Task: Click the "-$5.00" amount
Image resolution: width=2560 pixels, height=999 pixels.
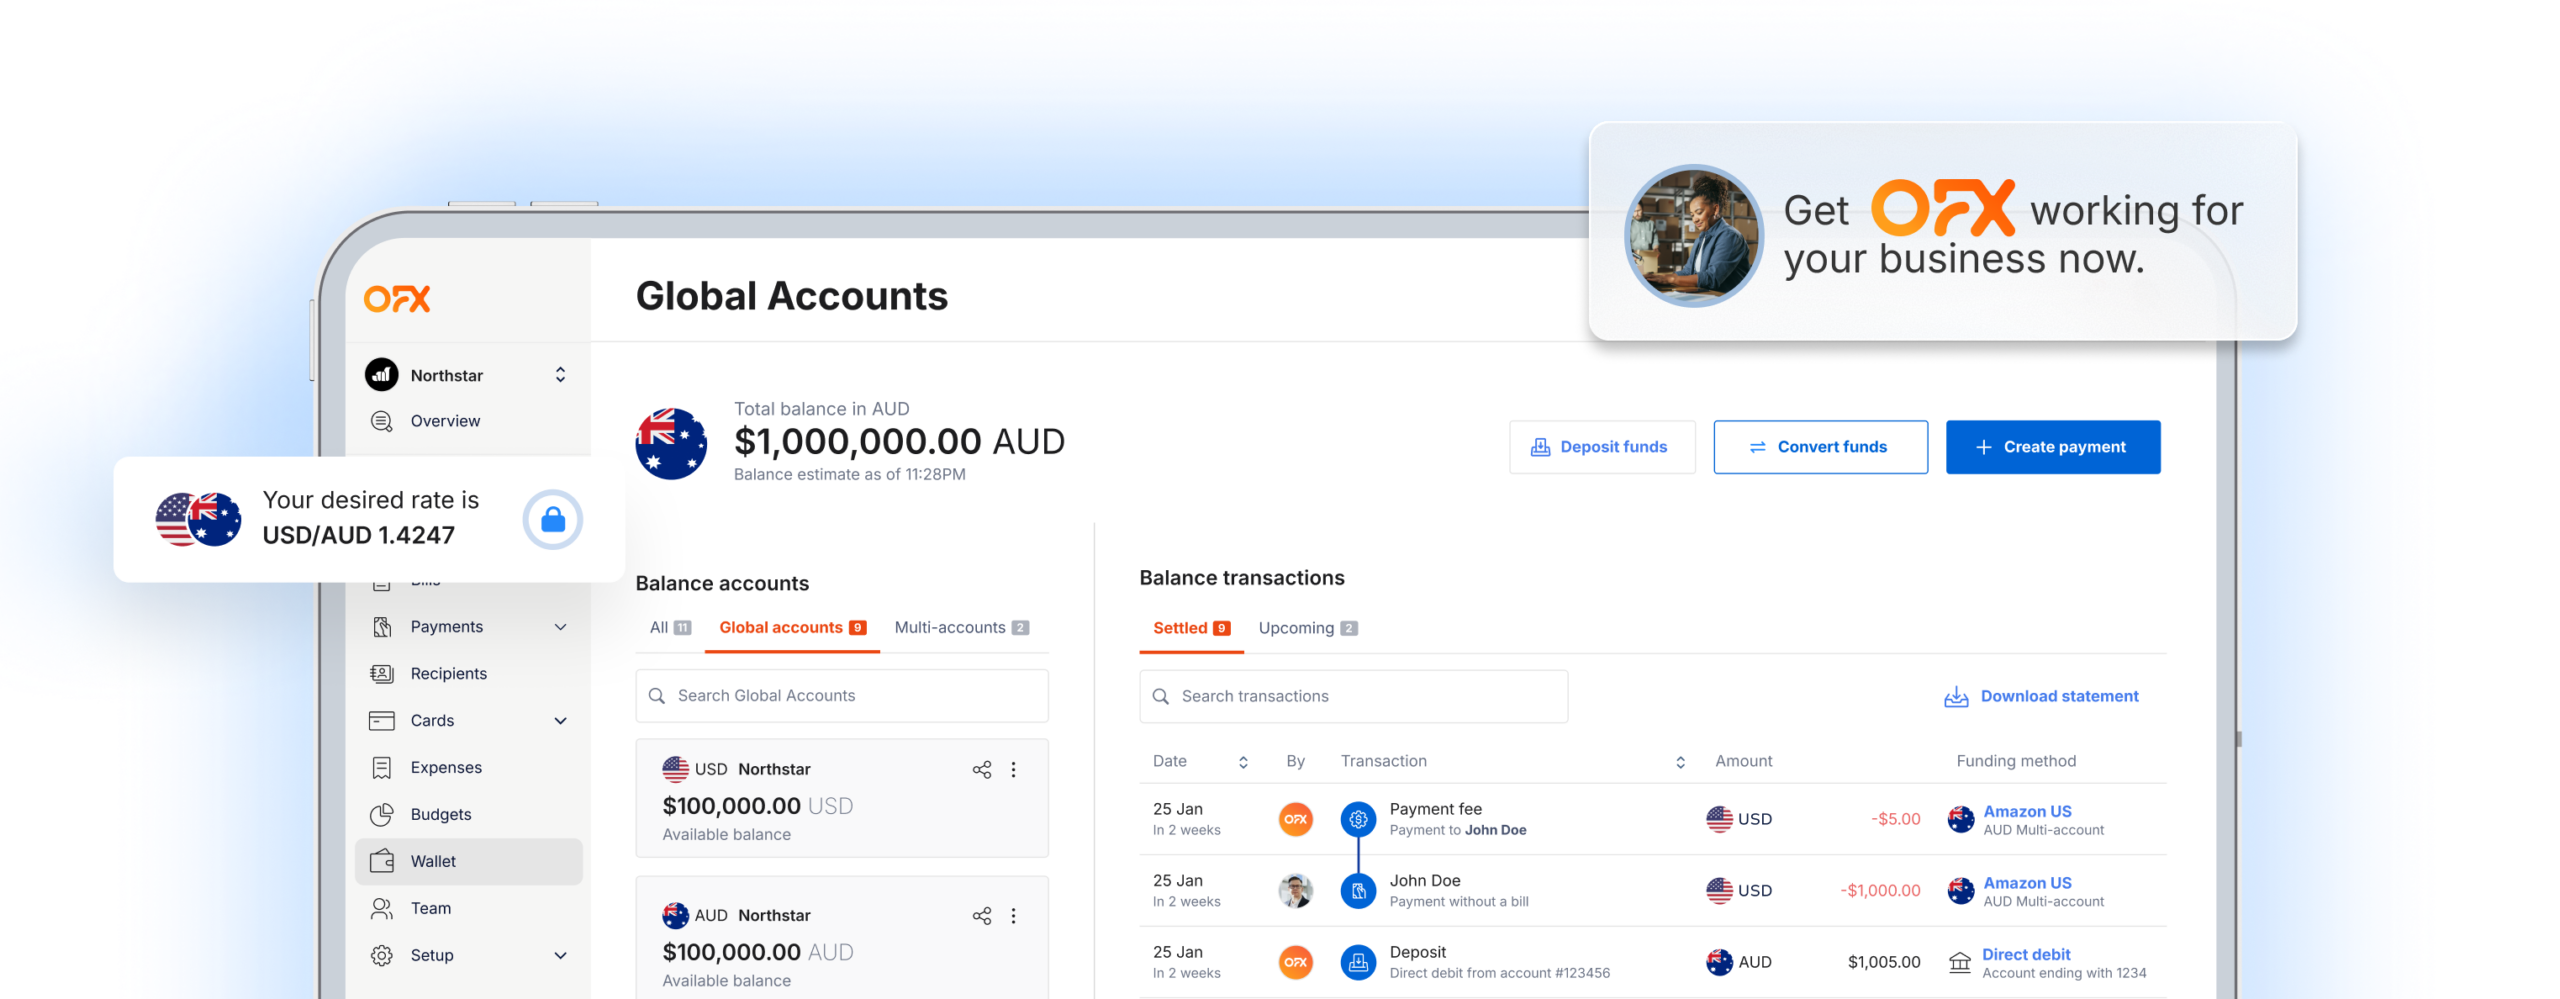Action: tap(1896, 819)
